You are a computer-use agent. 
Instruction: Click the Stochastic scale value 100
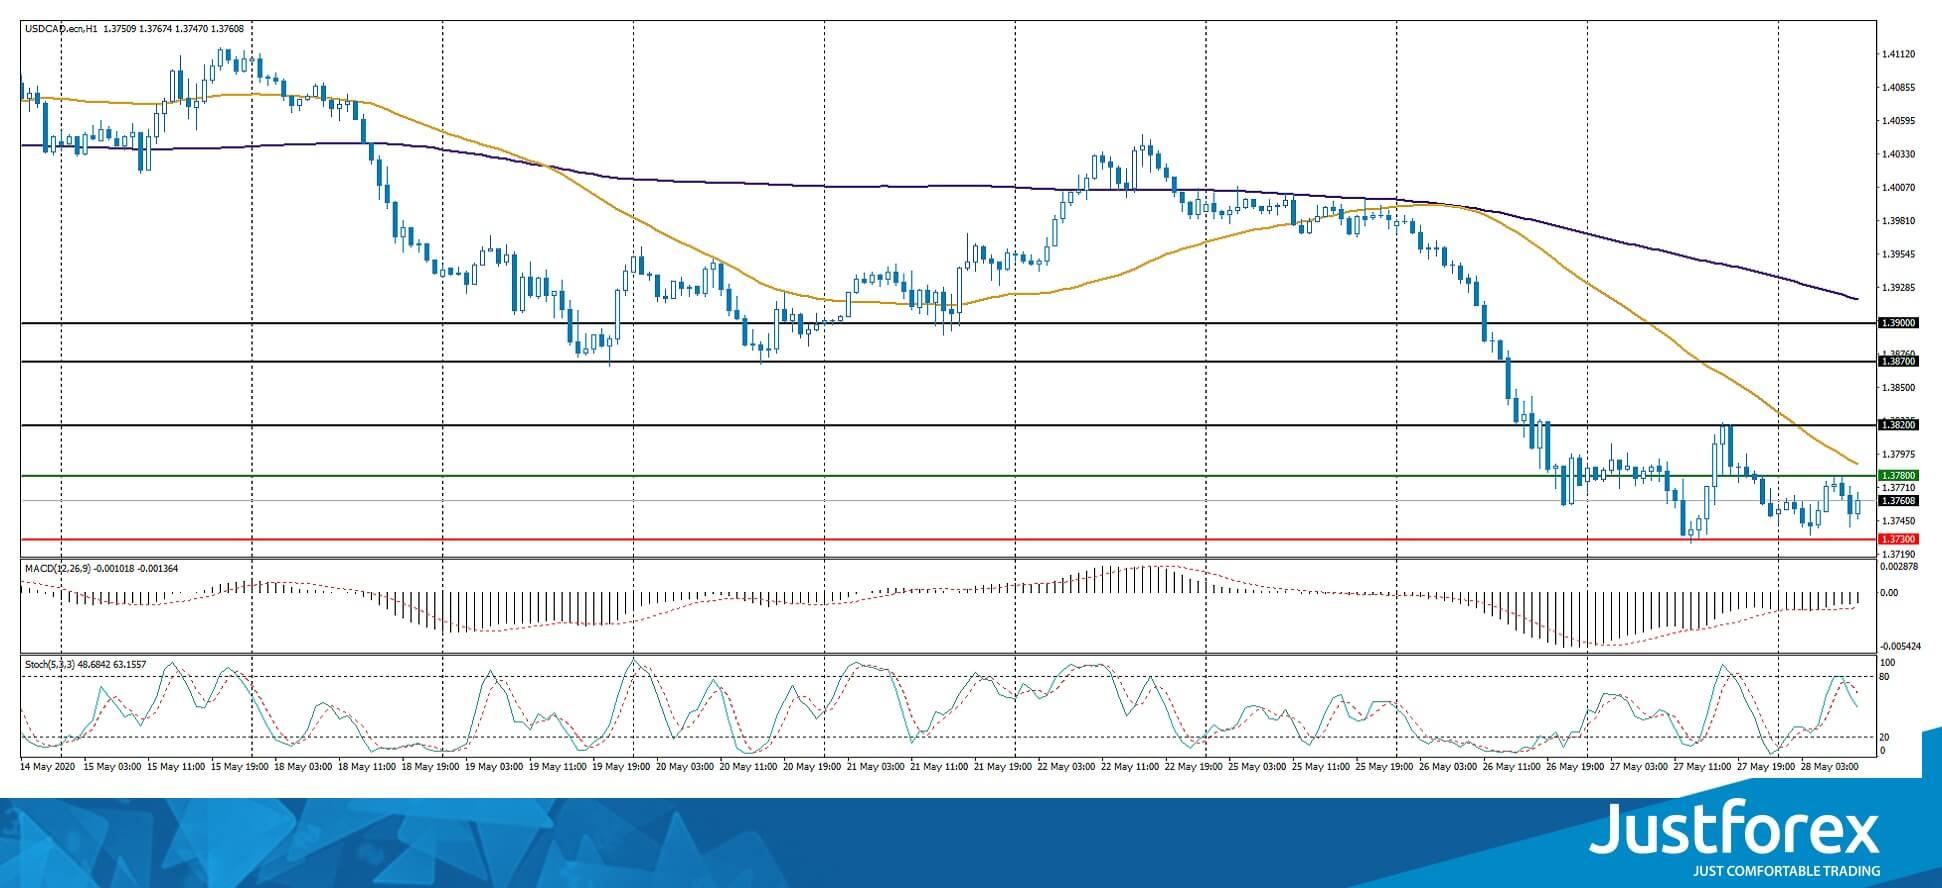1888,663
